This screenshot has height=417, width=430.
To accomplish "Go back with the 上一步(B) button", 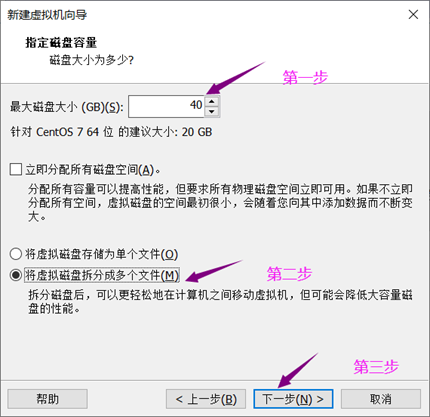I will 206,399.
